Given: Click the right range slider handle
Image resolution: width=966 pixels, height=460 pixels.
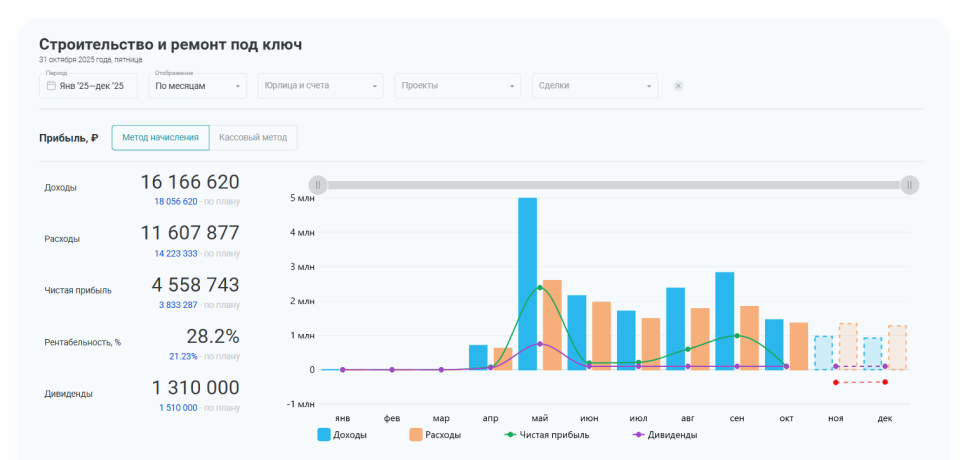Looking at the screenshot, I should pyautogui.click(x=909, y=184).
